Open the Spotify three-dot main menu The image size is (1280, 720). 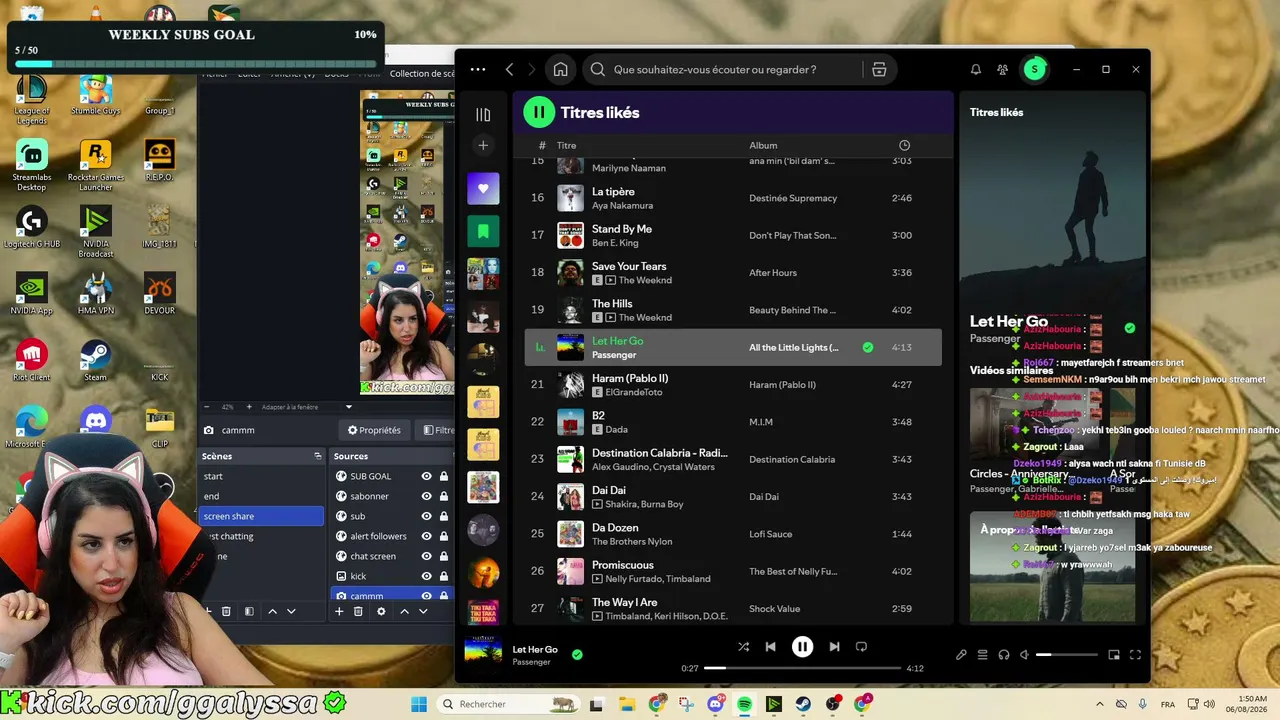point(478,69)
